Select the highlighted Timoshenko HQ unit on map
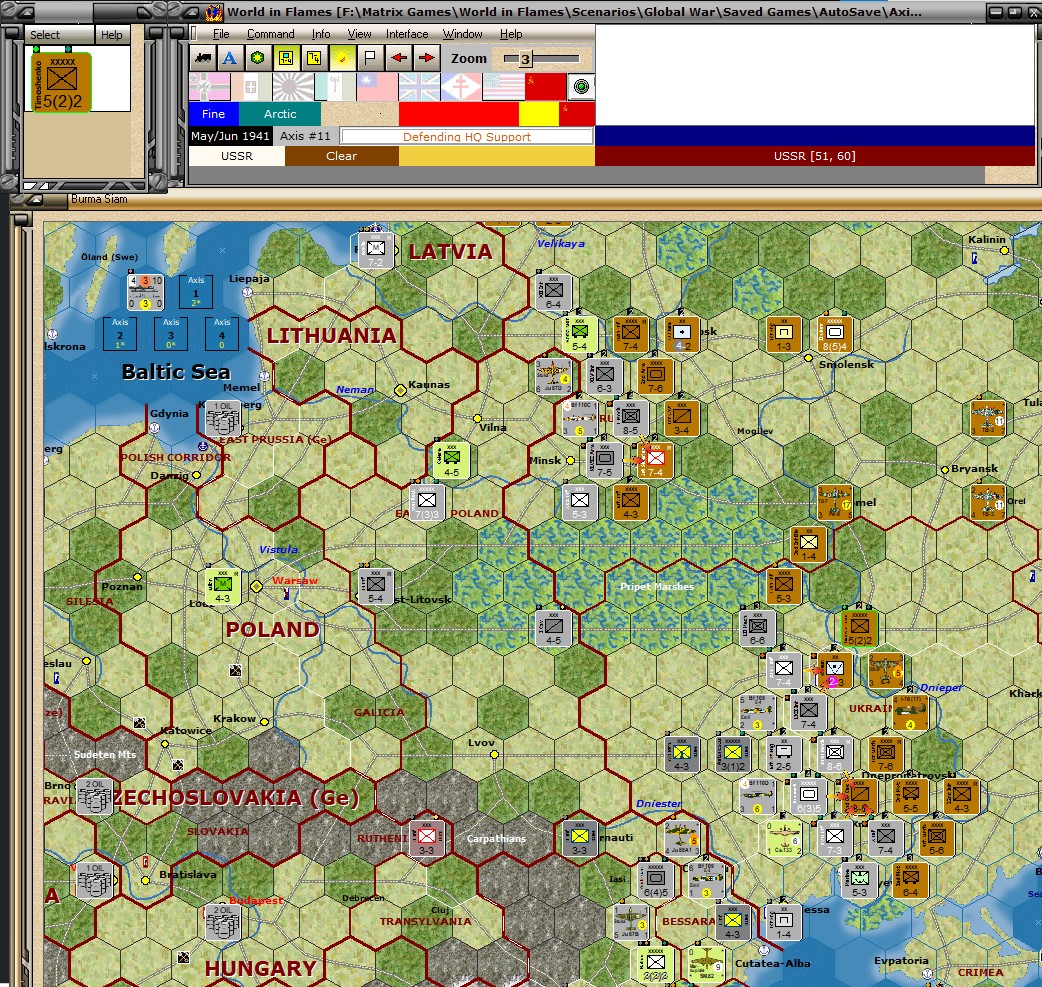Screen dimensions: 1042x987 (x=859, y=628)
